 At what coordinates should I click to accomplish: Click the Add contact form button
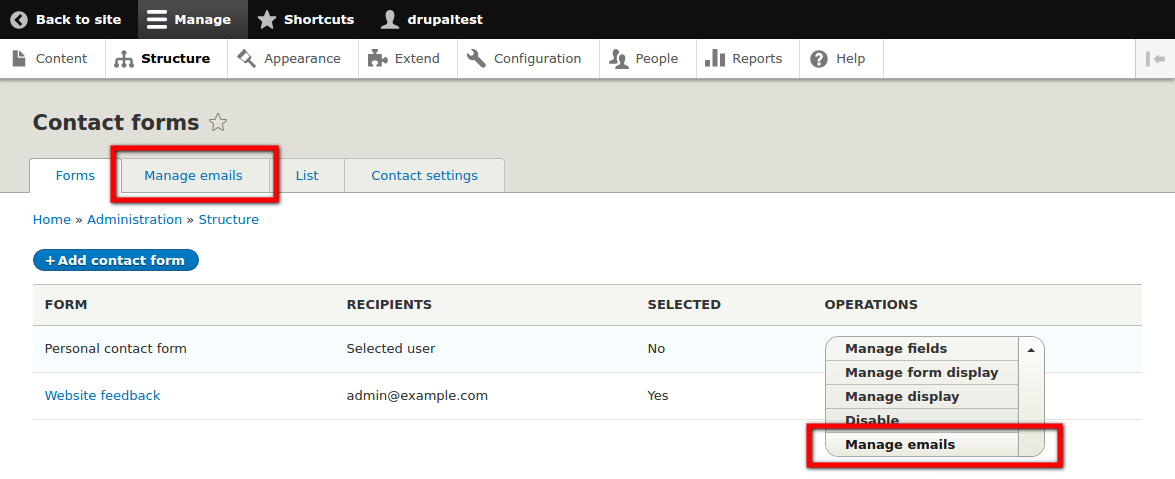coord(115,260)
